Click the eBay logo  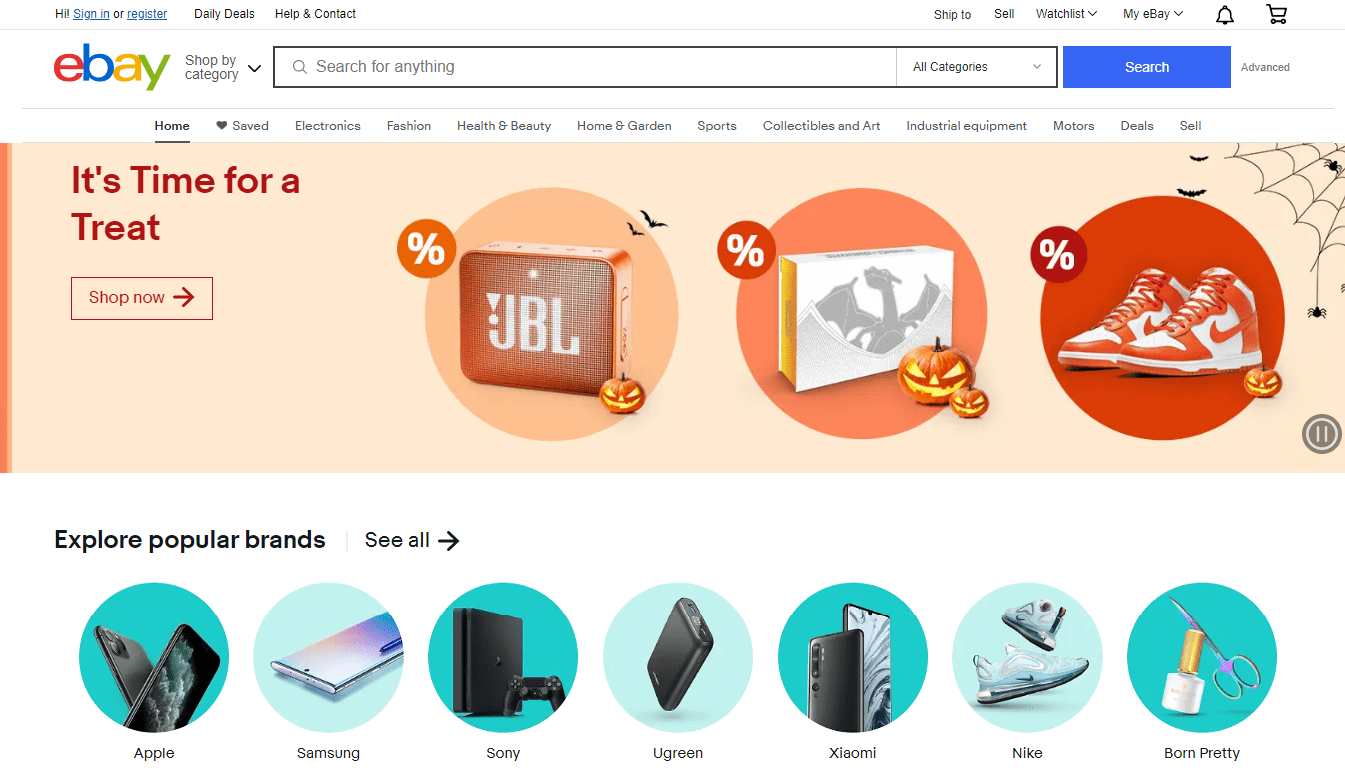pyautogui.click(x=112, y=66)
